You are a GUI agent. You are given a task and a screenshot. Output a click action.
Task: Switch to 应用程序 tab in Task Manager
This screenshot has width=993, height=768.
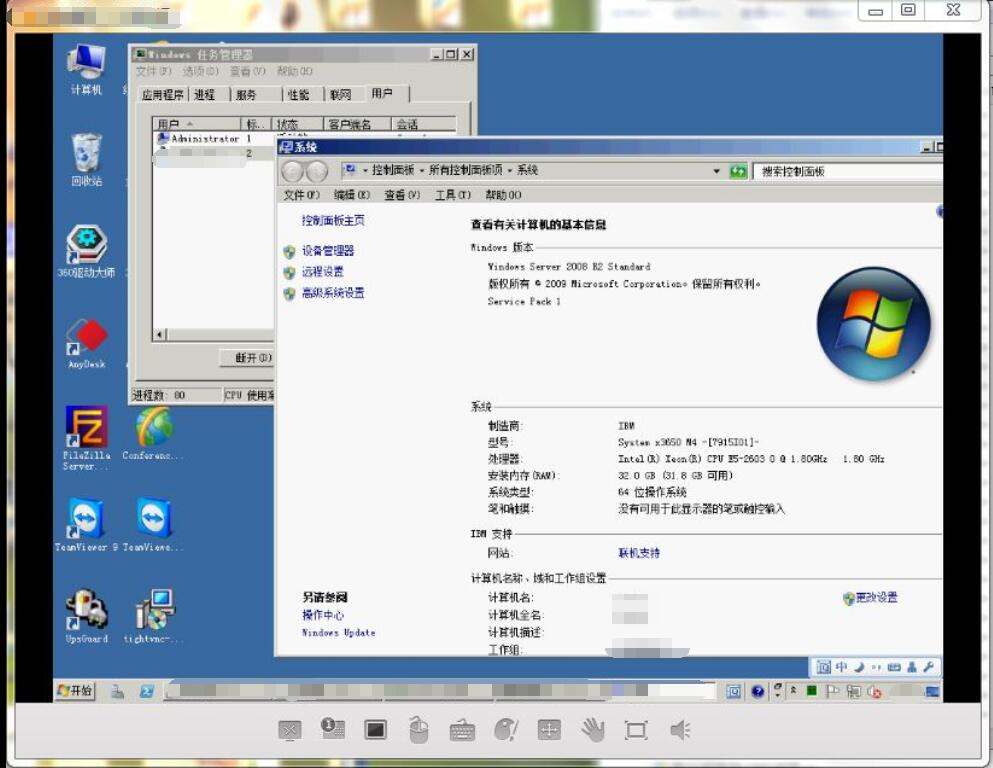(x=163, y=95)
